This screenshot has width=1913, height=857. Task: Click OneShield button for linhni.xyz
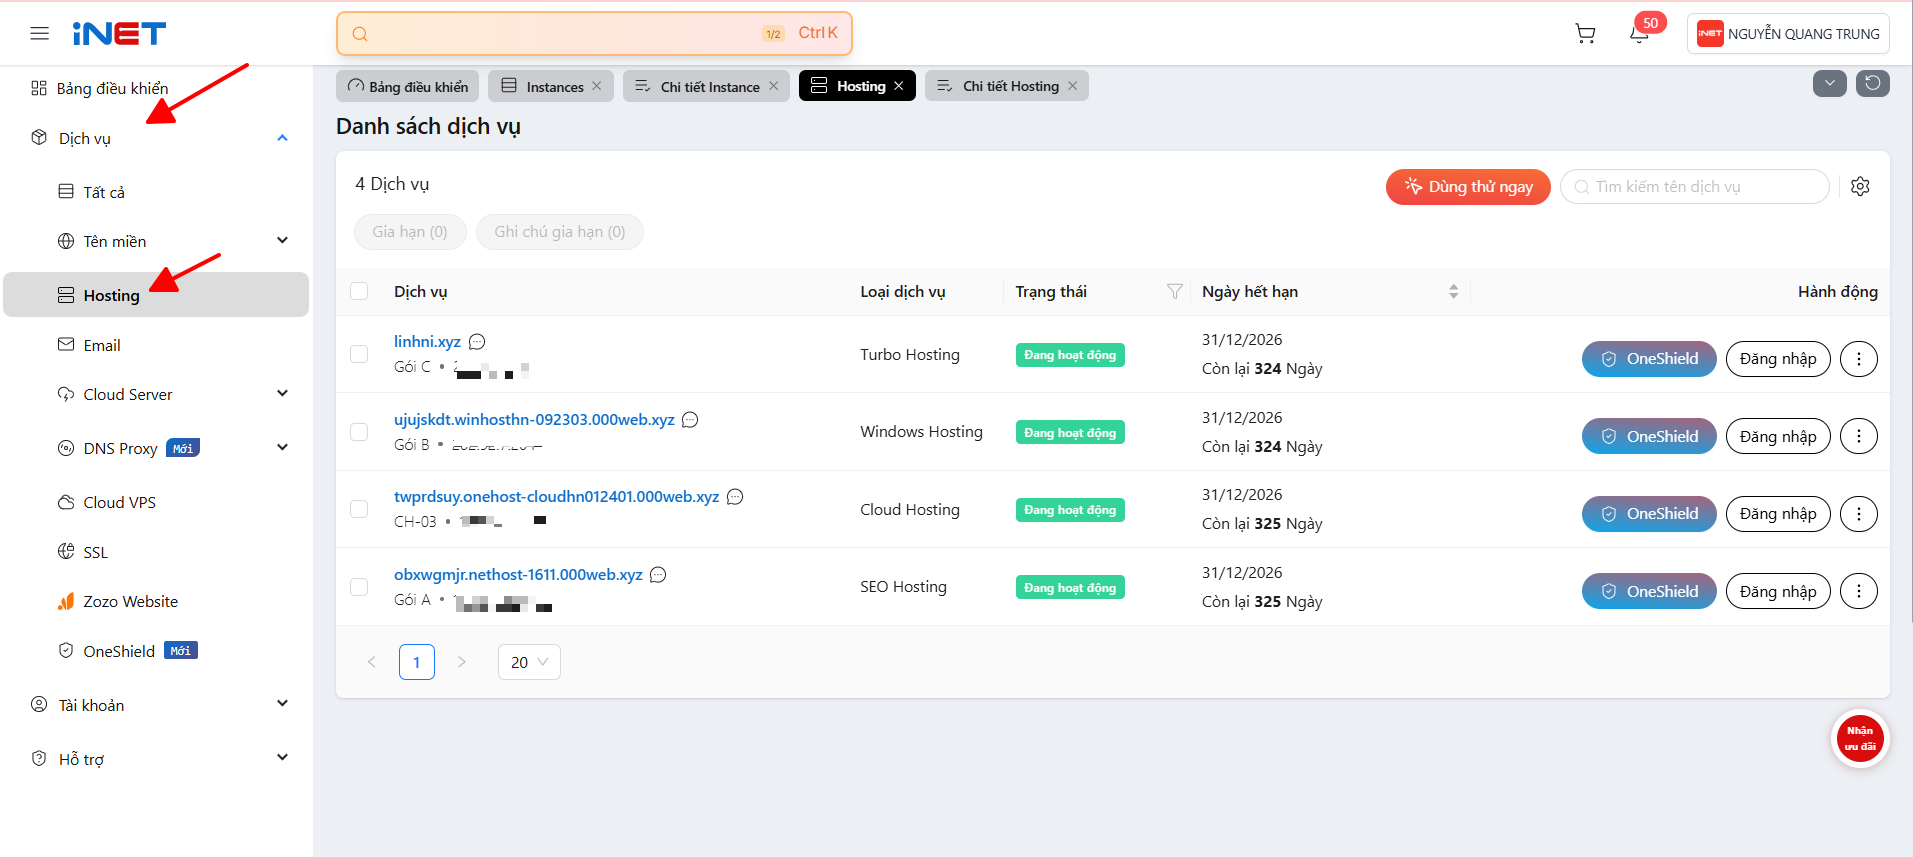[1649, 359]
